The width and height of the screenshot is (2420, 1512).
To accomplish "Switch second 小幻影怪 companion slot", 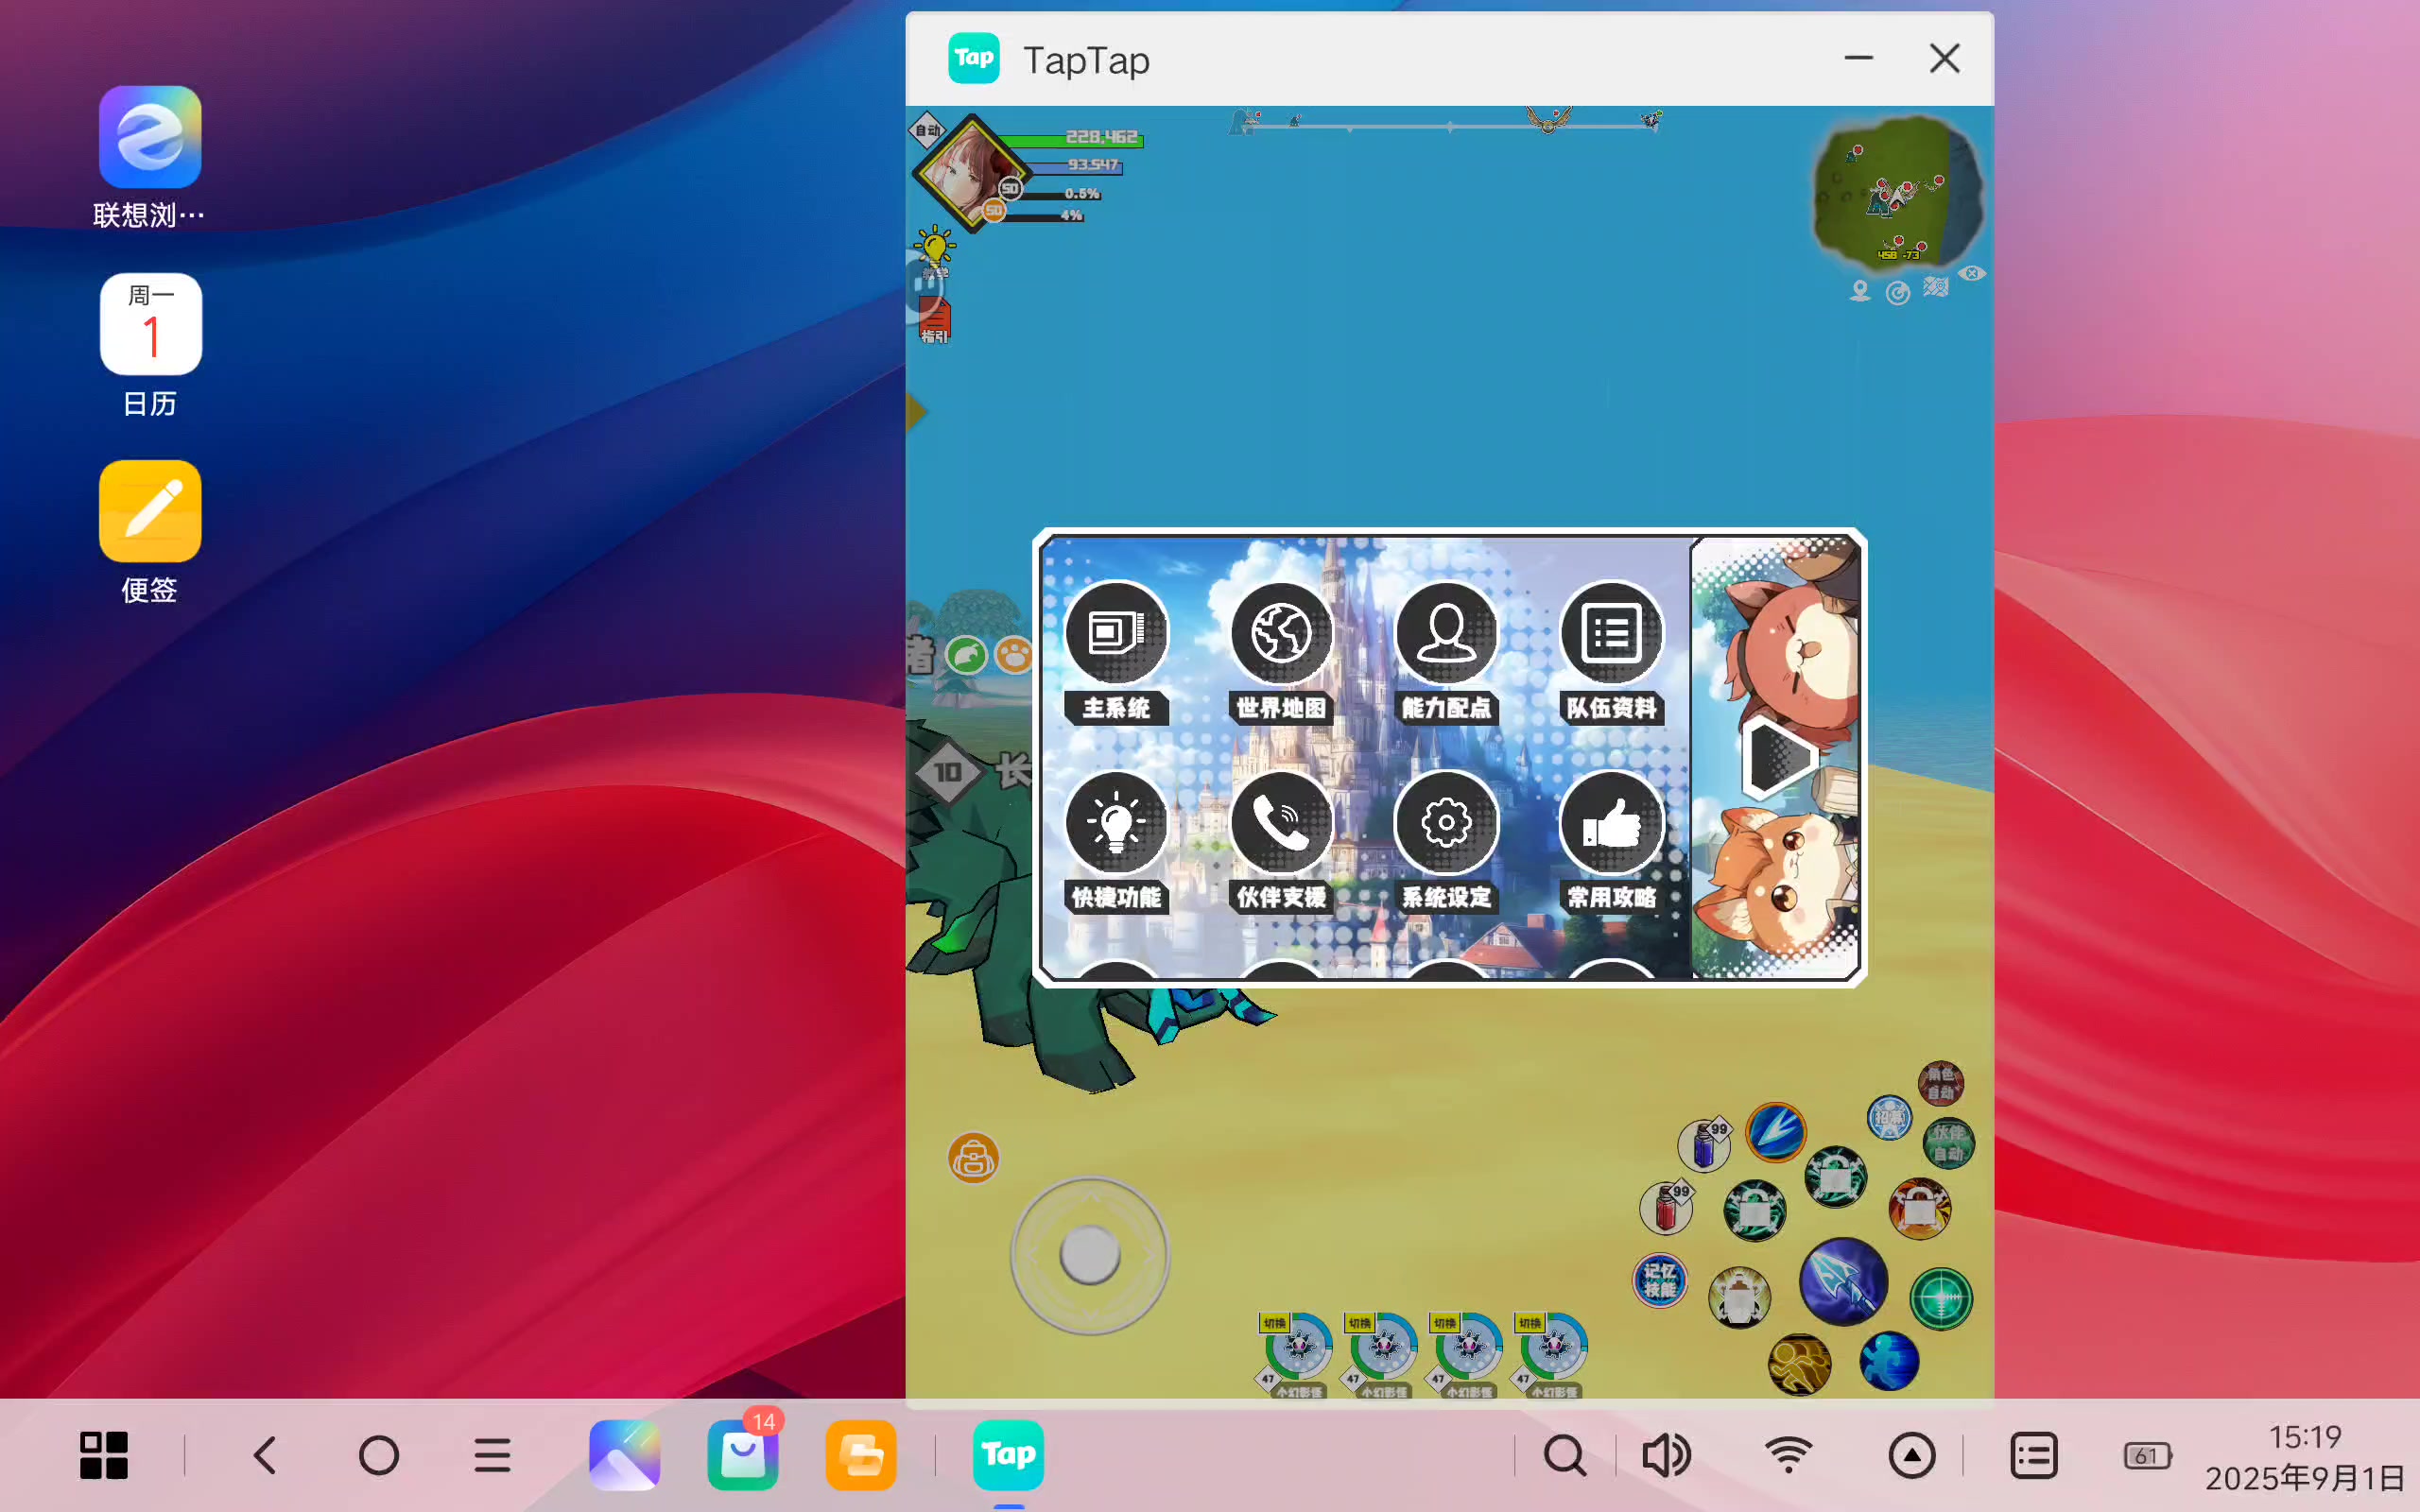I will pos(1381,1353).
